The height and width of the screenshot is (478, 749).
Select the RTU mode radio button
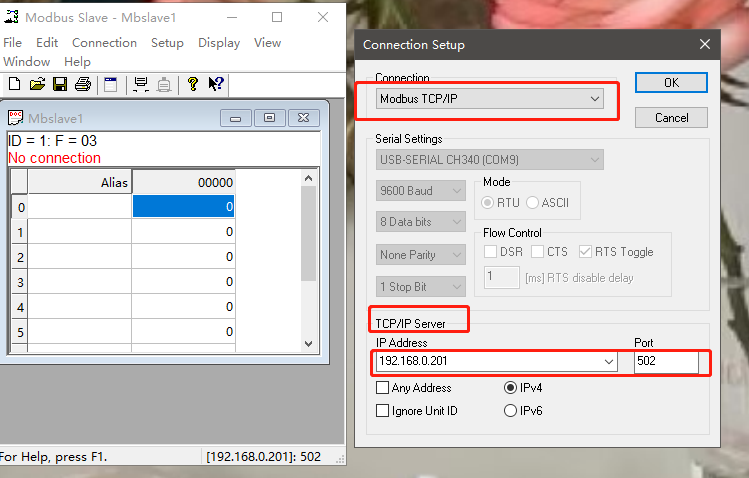pos(487,203)
